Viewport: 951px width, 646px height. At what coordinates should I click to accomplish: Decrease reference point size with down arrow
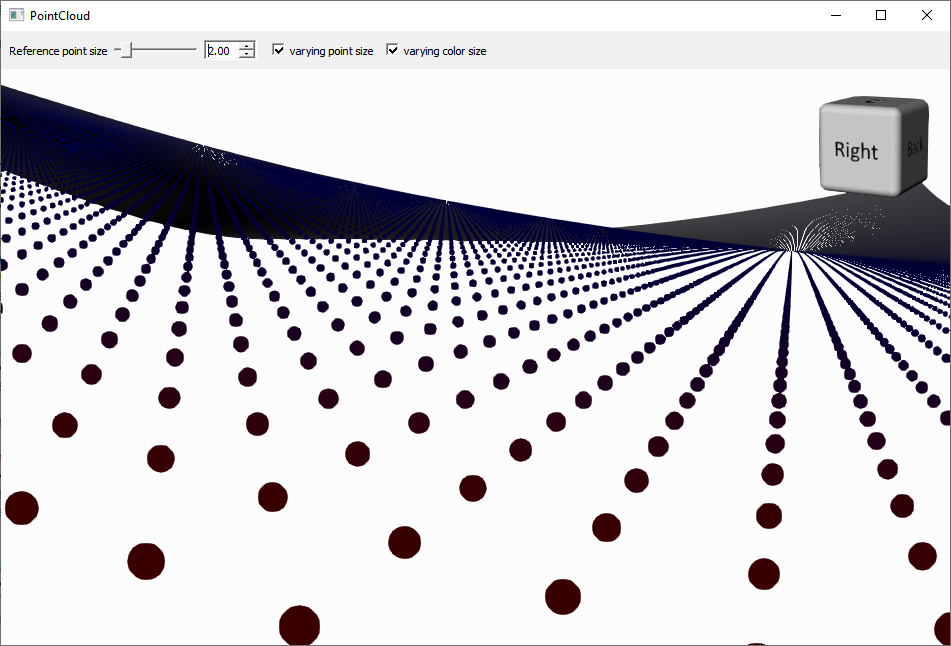point(247,54)
